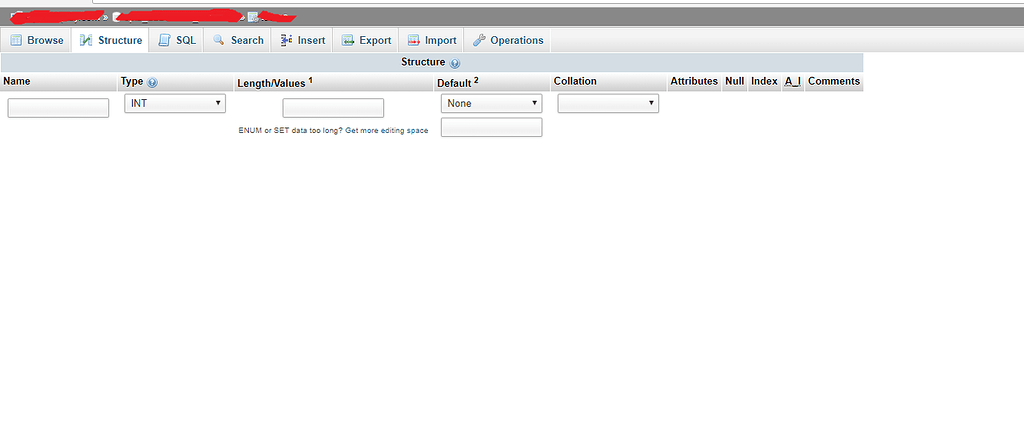The height and width of the screenshot is (428, 1024).
Task: Click the Length/Values input box
Action: point(333,108)
